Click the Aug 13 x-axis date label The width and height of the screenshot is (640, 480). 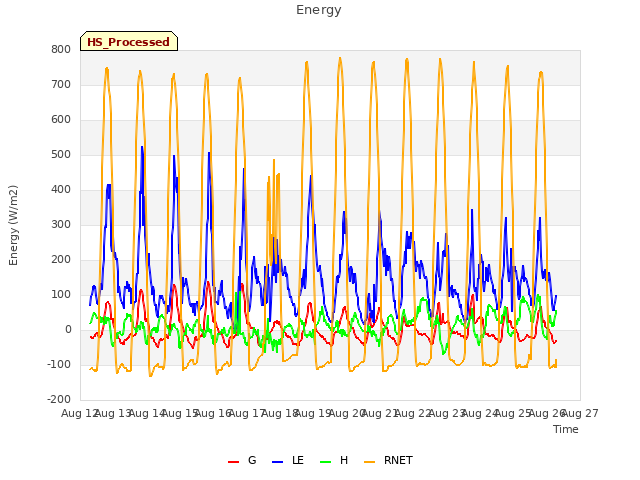click(113, 414)
